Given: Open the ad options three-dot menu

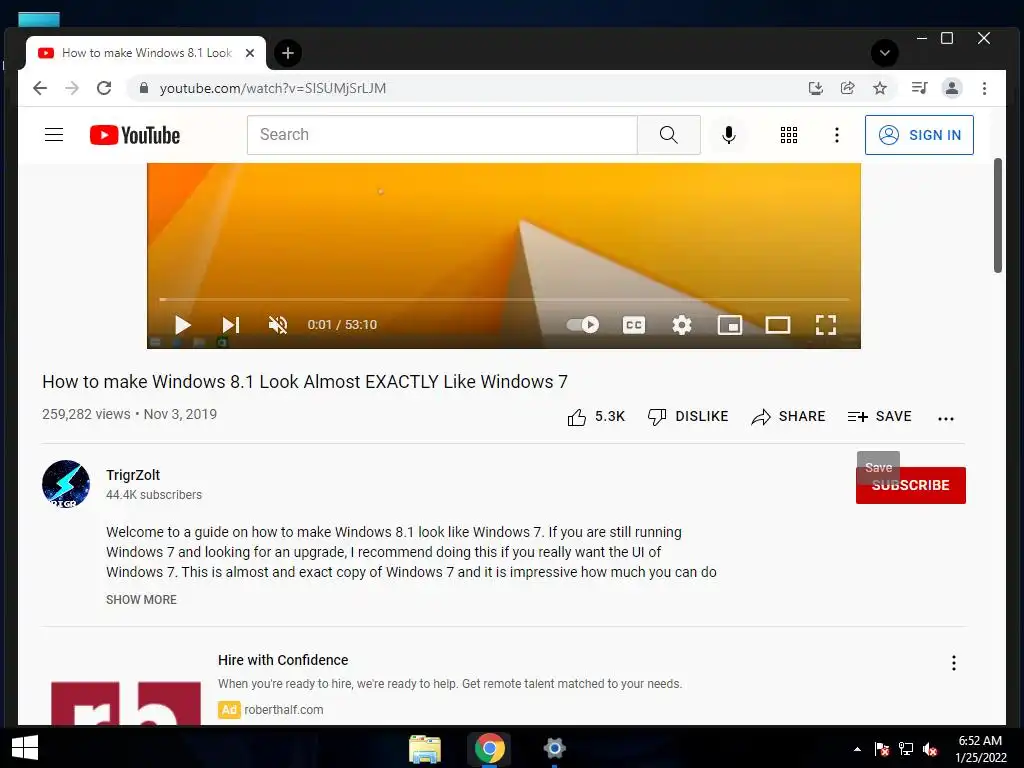Looking at the screenshot, I should [x=953, y=663].
